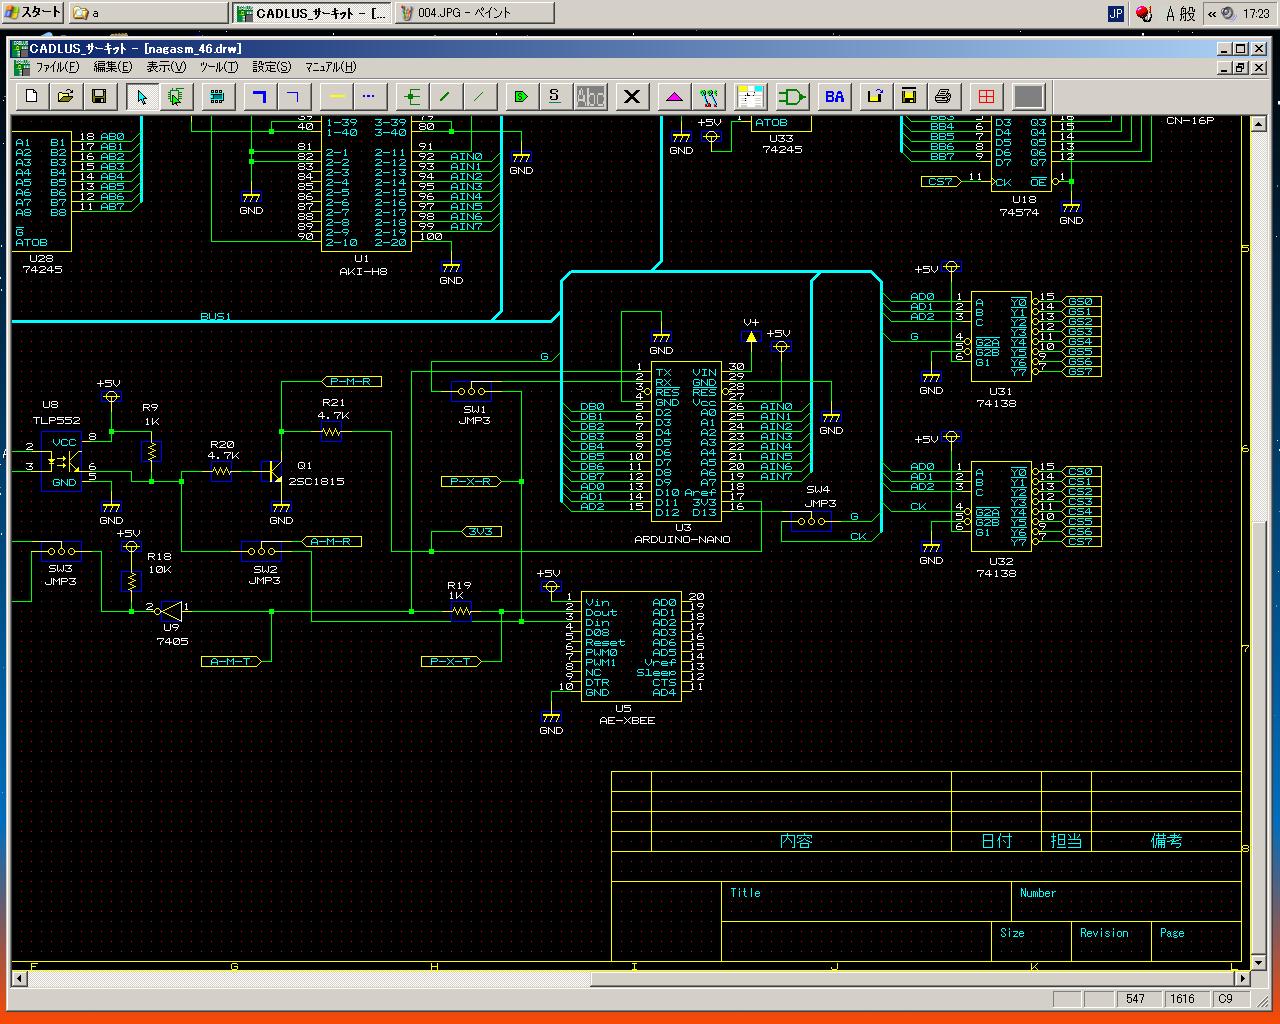Click the new document icon
Screen dimensions: 1280x1024
32,96
